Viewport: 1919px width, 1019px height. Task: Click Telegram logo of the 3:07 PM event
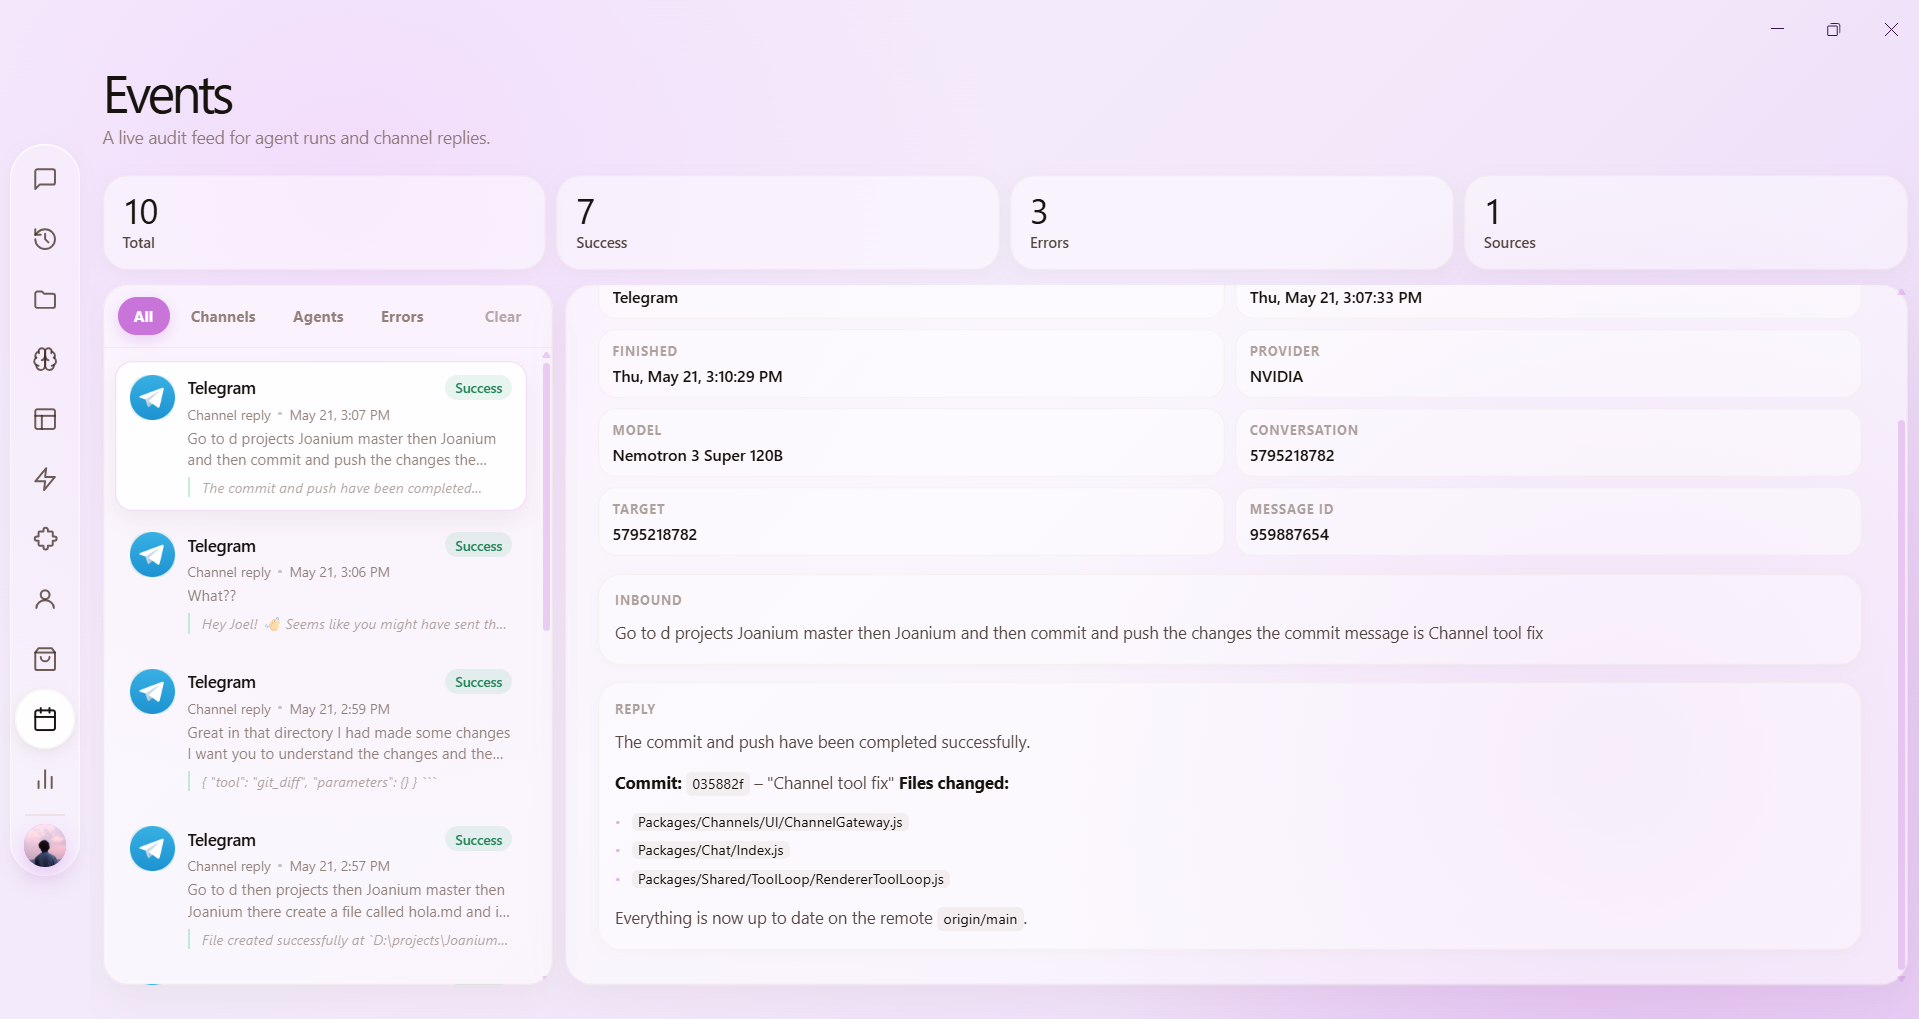[x=153, y=398]
